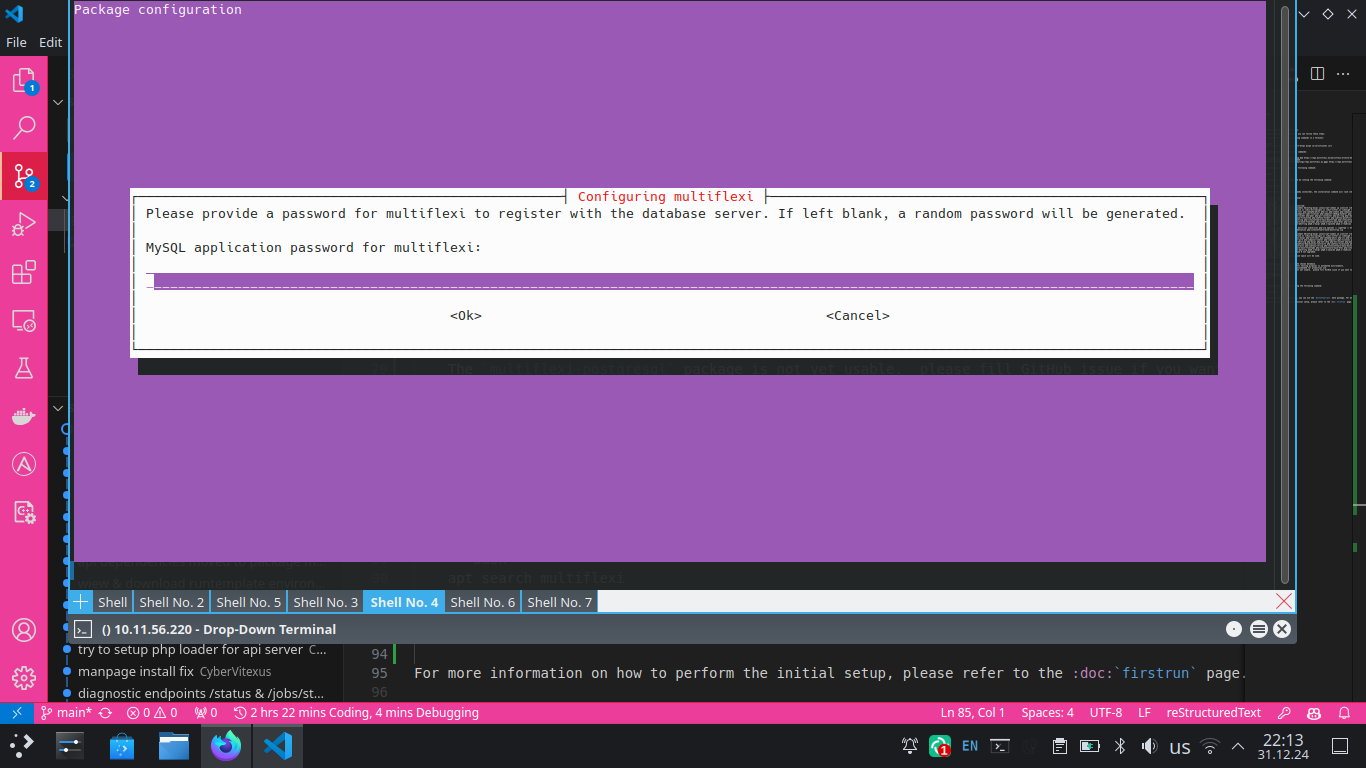Open the errors and warnings status item
Screen dimensions: 1366x768
[x=152, y=713]
